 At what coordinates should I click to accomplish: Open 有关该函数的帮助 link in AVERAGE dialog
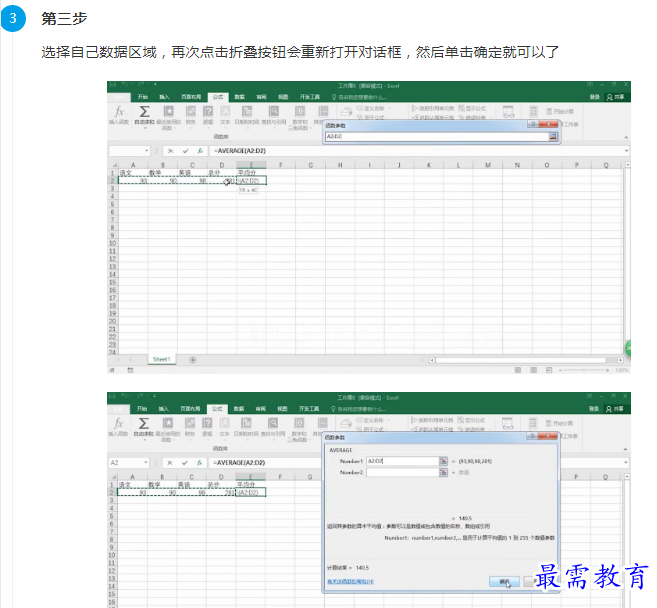[x=350, y=581]
